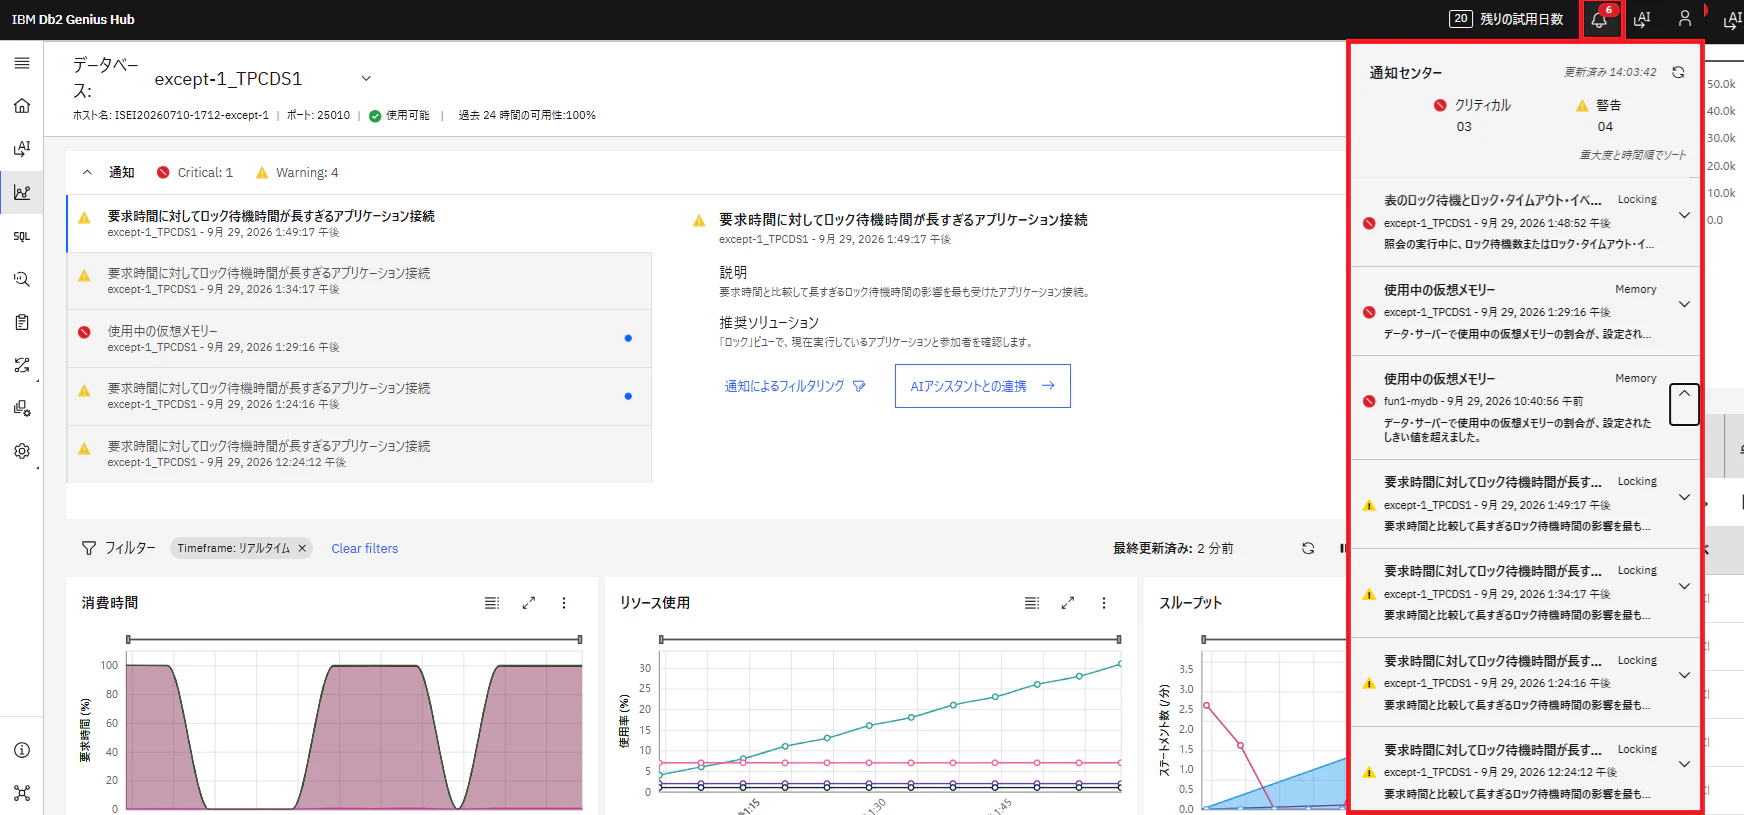Expand the 表のロック待機とロック・タイムアウト notification
The width and height of the screenshot is (1744, 815).
pyautogui.click(x=1684, y=215)
